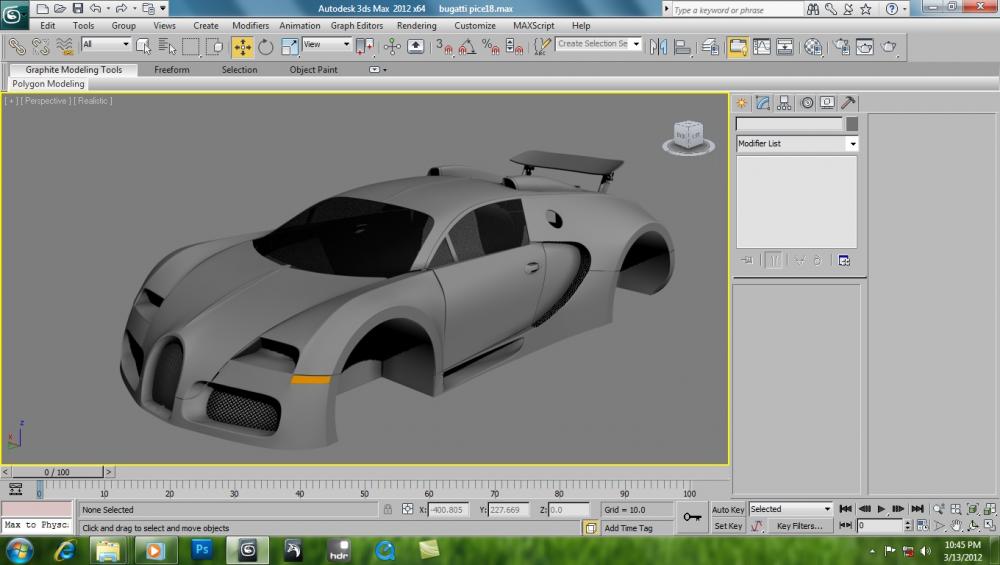Open the Undo history dropdown arrow
This screenshot has height=565, width=1000.
click(x=108, y=8)
